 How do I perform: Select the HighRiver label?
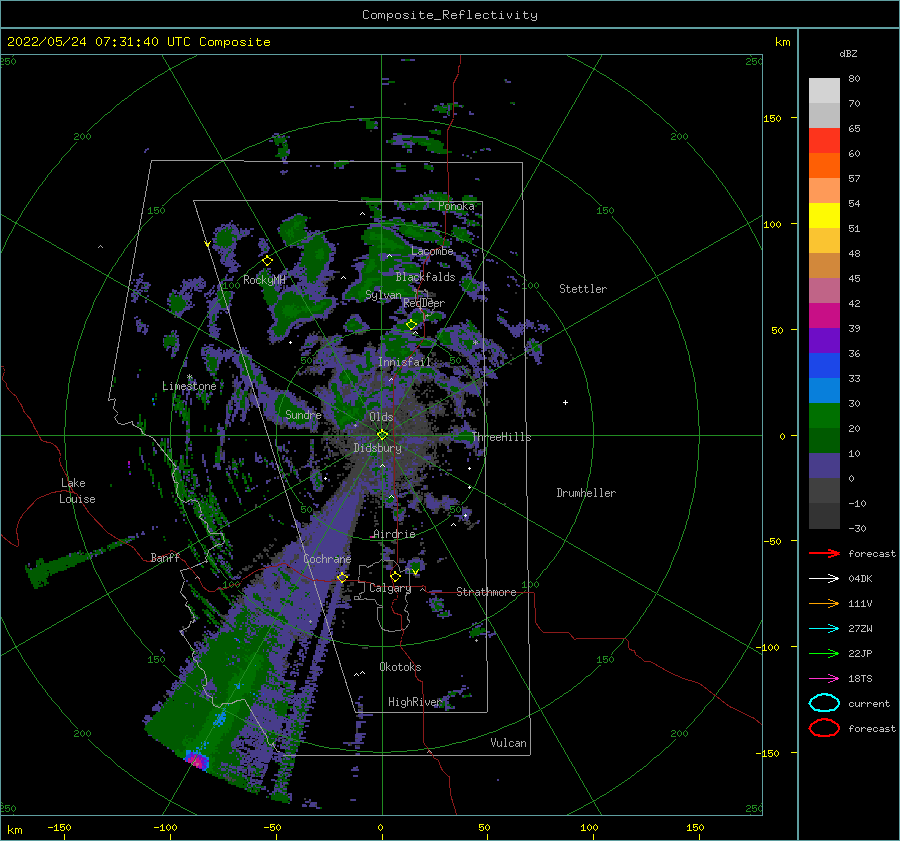pyautogui.click(x=414, y=702)
